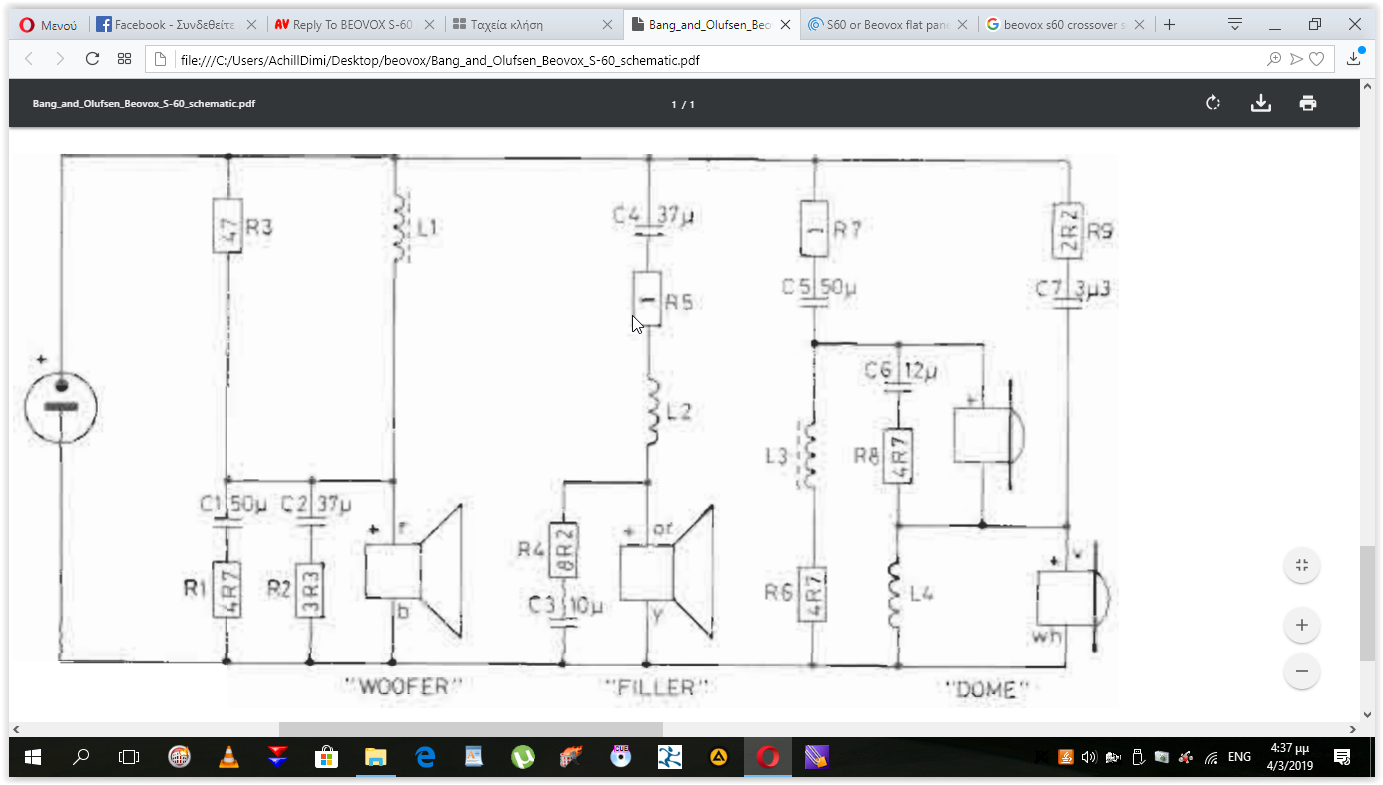Image resolution: width=1383 pixels, height=785 pixels.
Task: Rotate the PDF document clockwise
Action: click(x=1213, y=103)
